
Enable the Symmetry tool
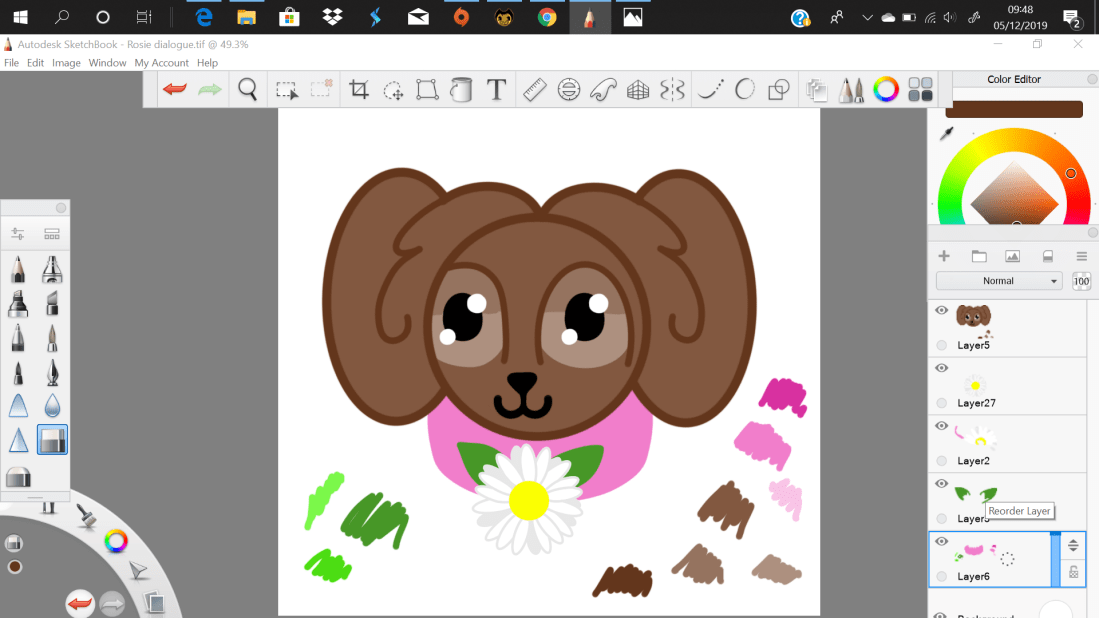pyautogui.click(x=672, y=90)
